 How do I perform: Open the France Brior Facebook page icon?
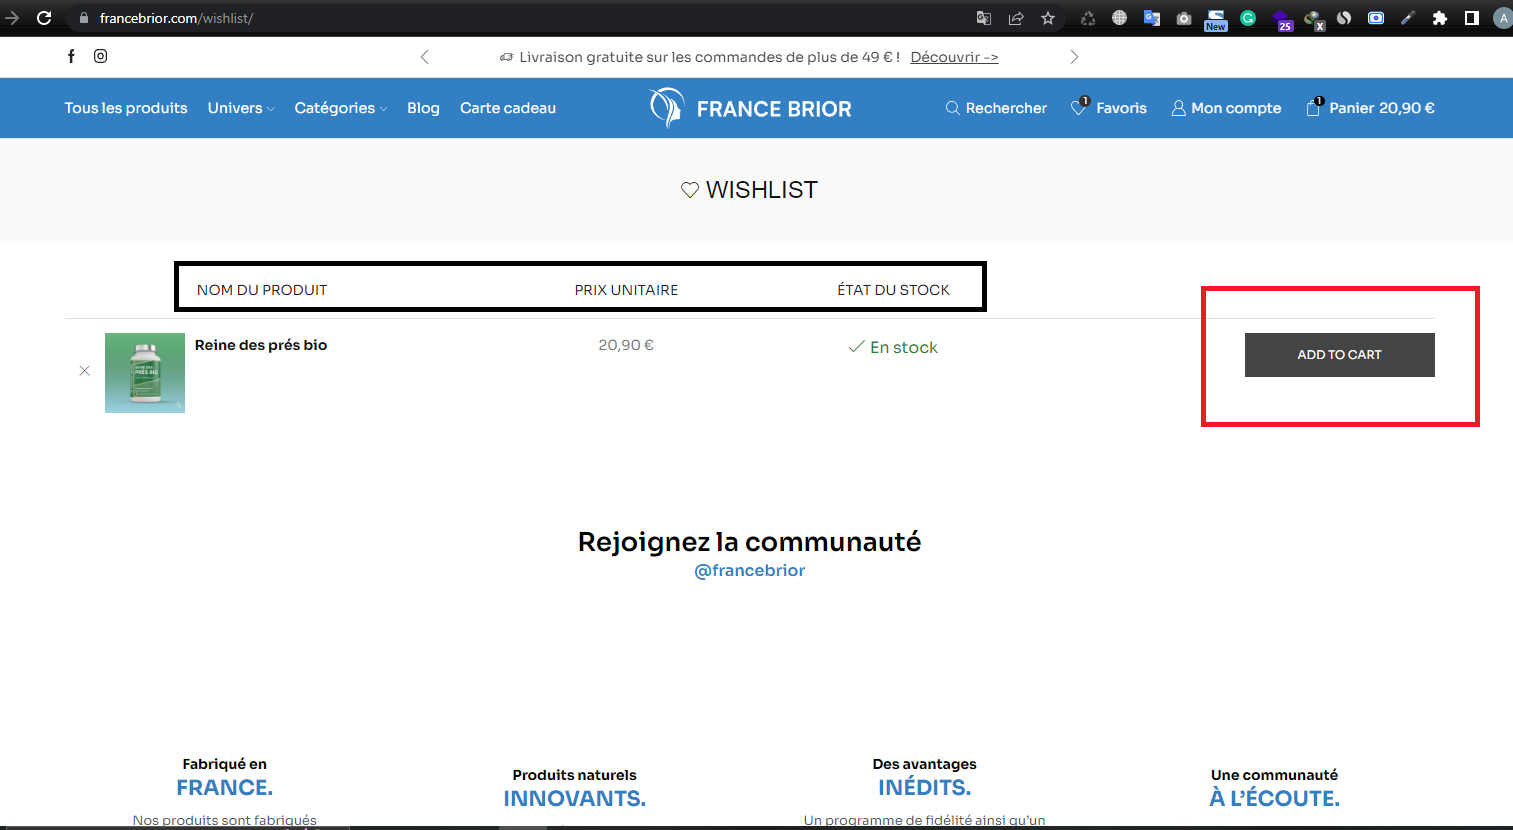(x=71, y=56)
